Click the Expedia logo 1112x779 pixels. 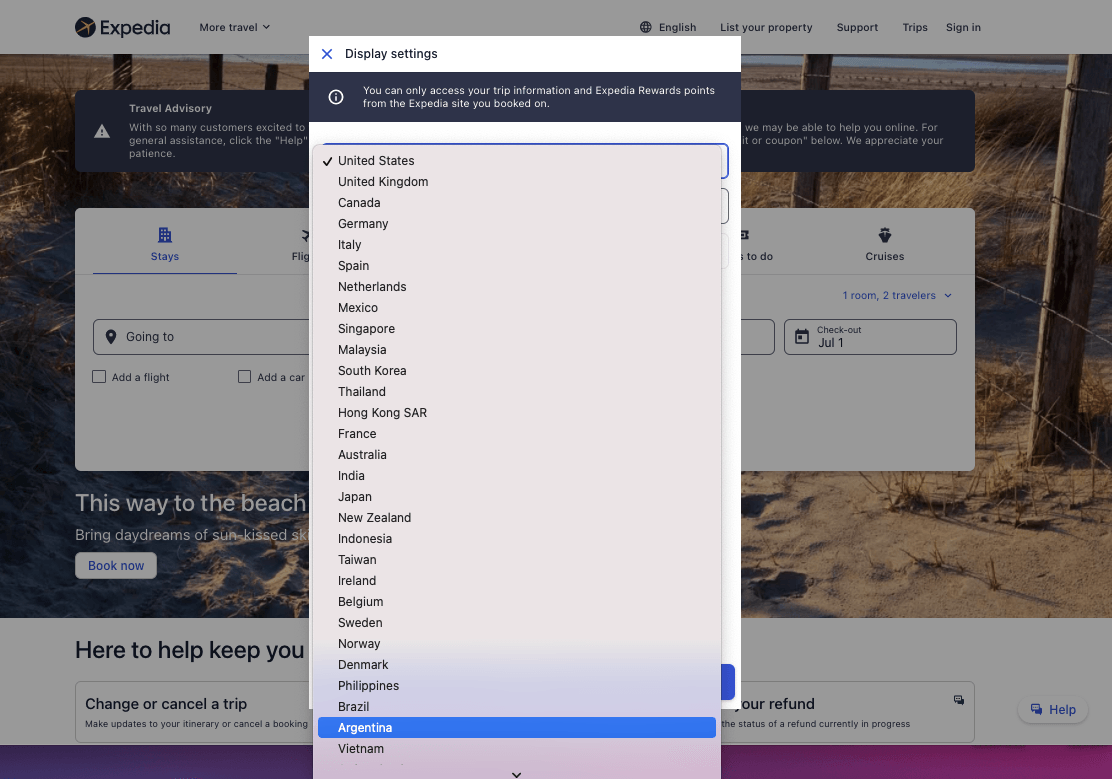(x=122, y=27)
